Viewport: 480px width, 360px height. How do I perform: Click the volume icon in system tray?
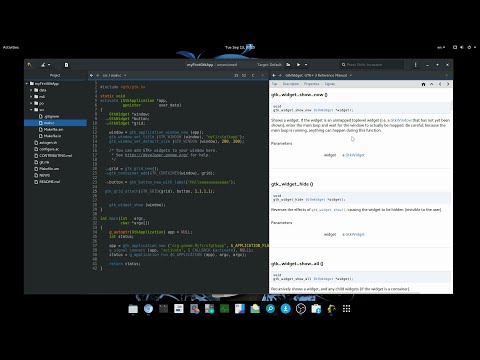click(462, 47)
